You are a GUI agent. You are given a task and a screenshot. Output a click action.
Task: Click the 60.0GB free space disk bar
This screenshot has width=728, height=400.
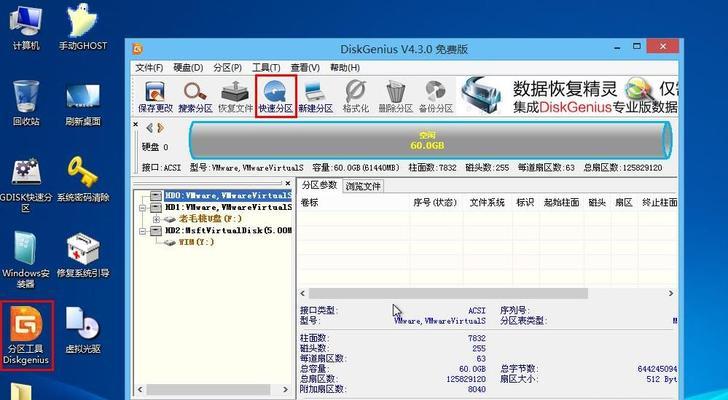(430, 139)
